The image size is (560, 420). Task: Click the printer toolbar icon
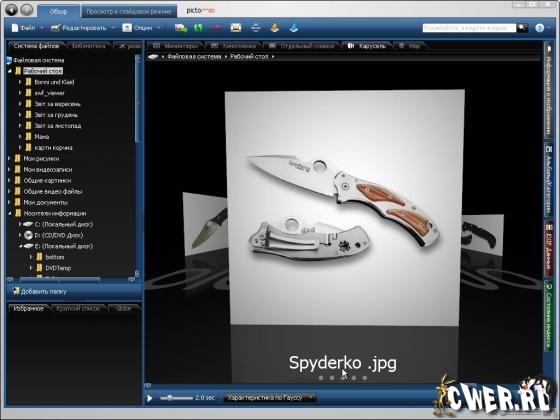click(256, 28)
